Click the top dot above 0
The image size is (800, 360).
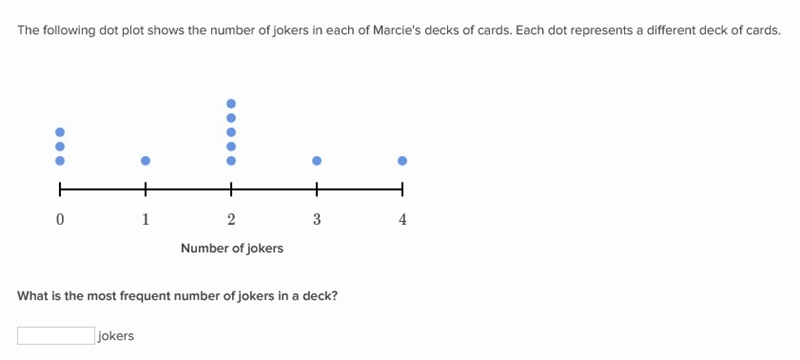[x=60, y=132]
